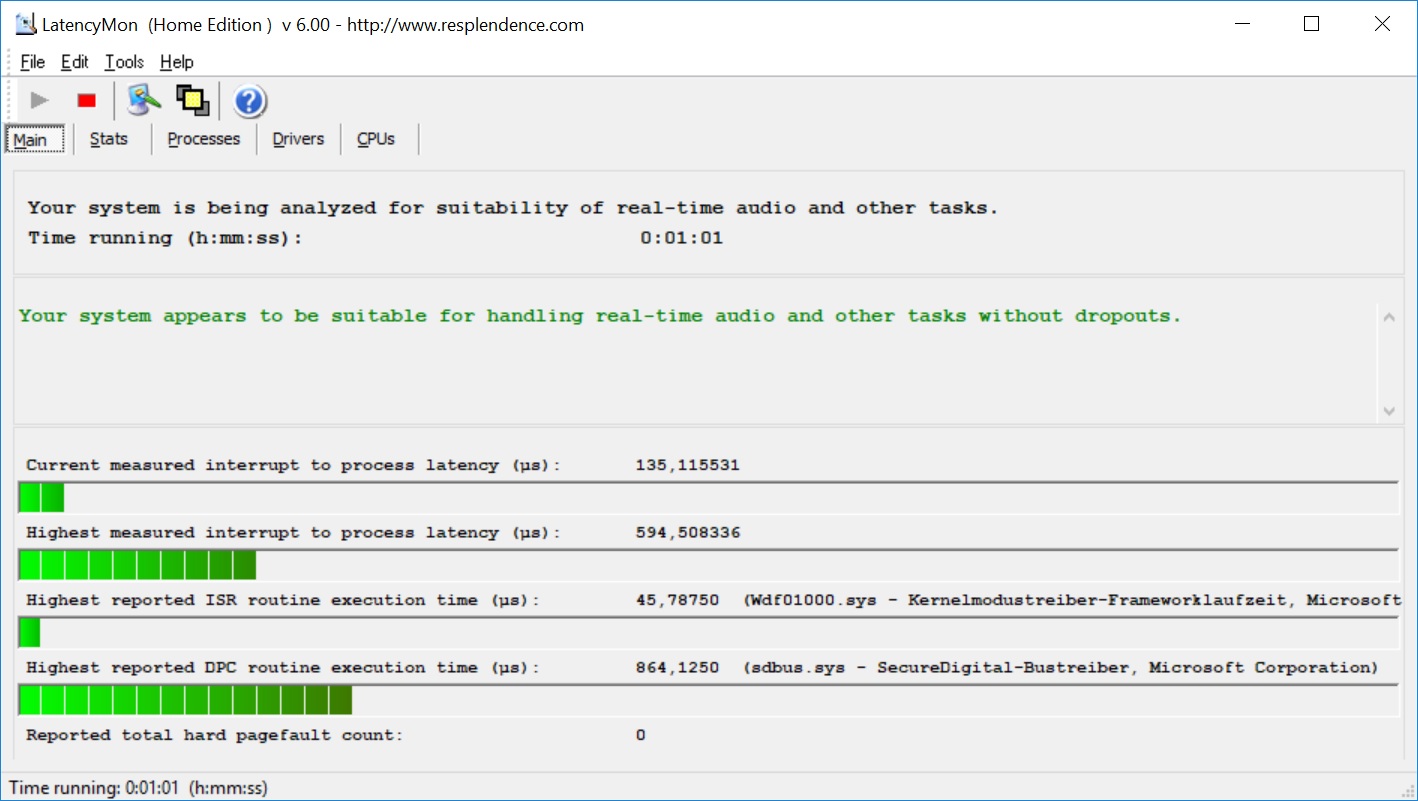
Task: Click 'Highest measured interrupt to process latency' label
Action: click(x=294, y=533)
